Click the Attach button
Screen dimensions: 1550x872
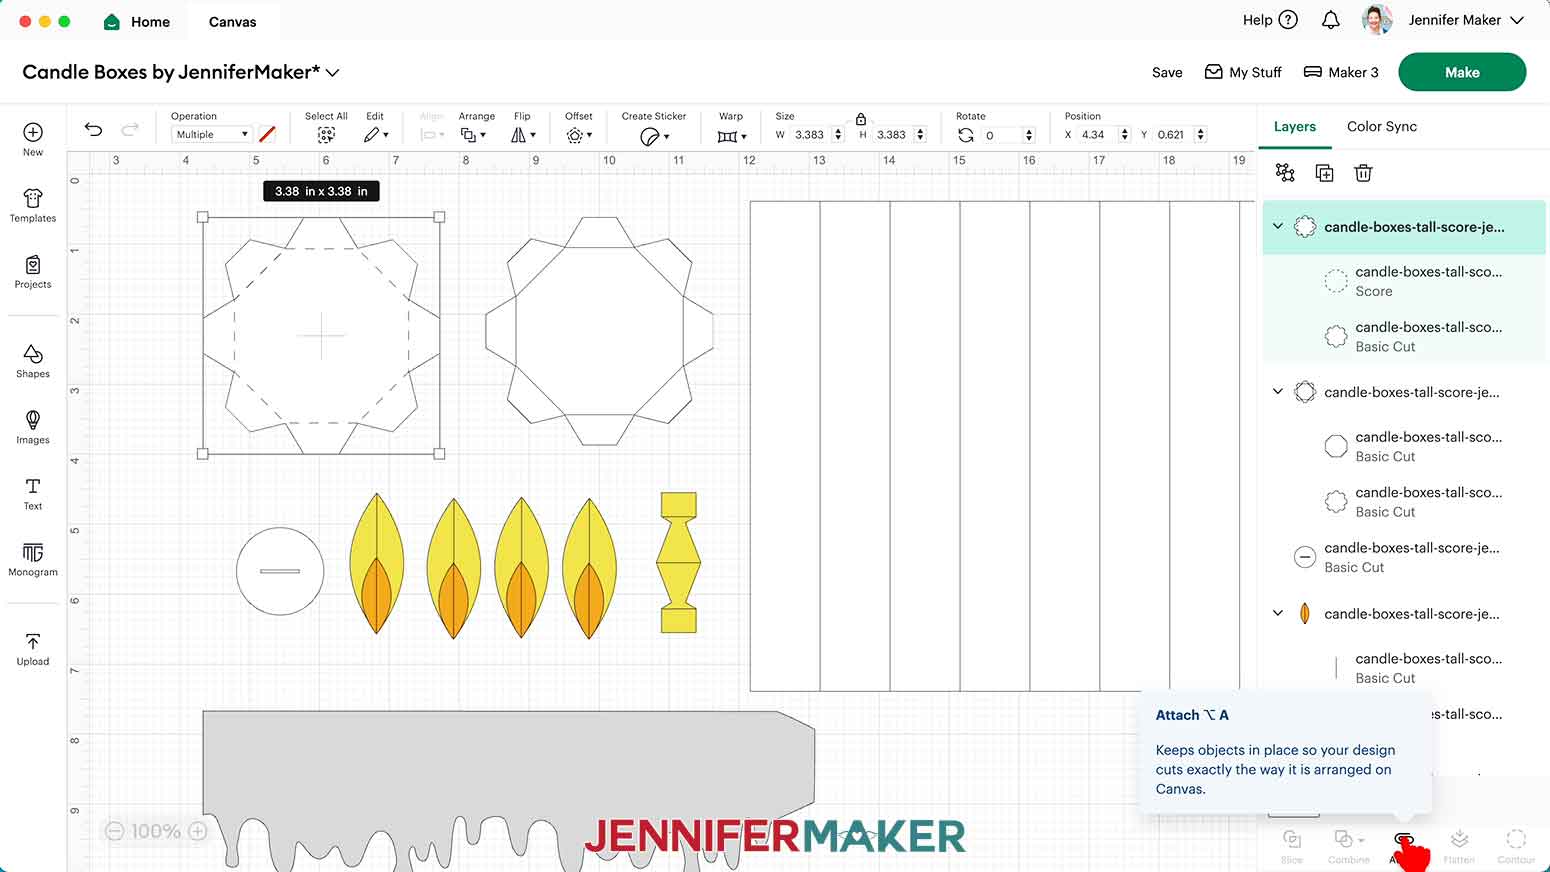1403,846
